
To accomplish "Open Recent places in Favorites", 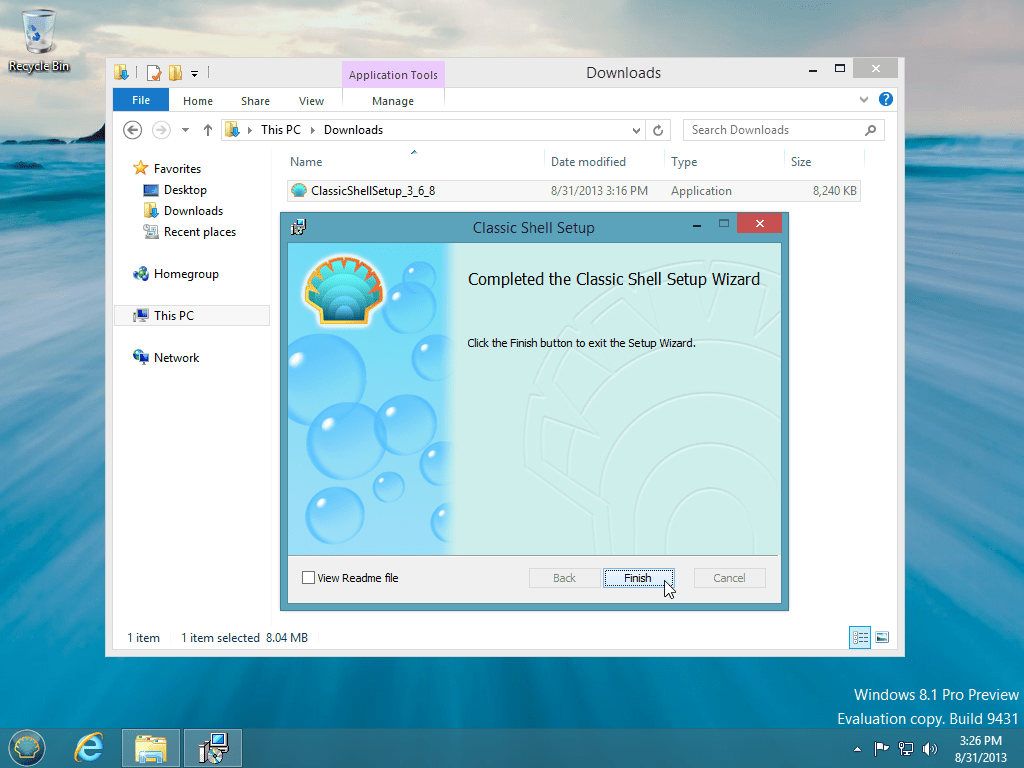I will [x=200, y=232].
